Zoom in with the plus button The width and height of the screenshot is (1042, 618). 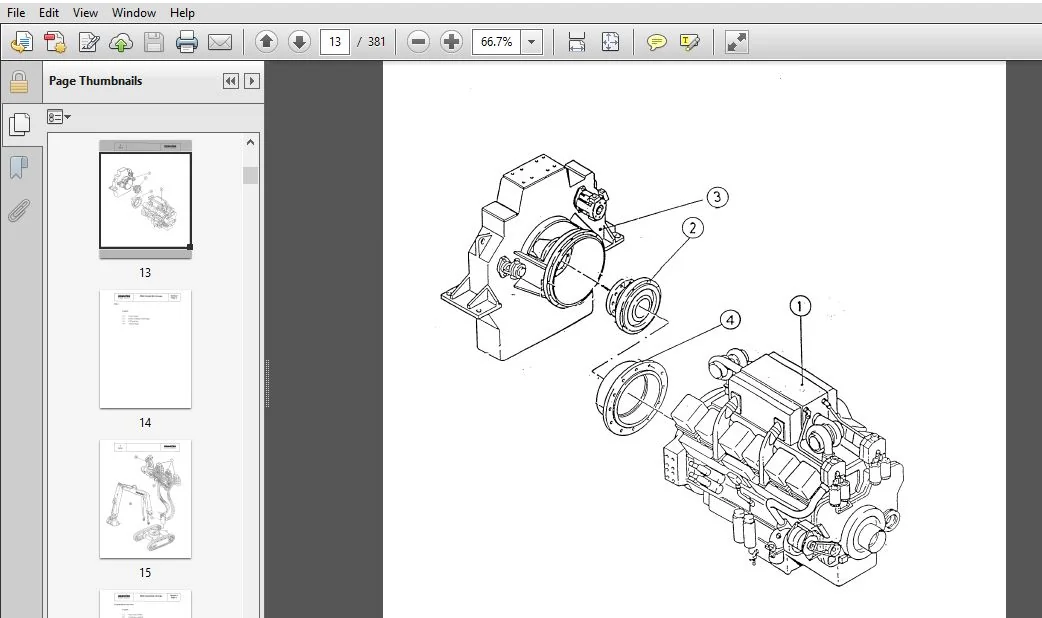[451, 42]
